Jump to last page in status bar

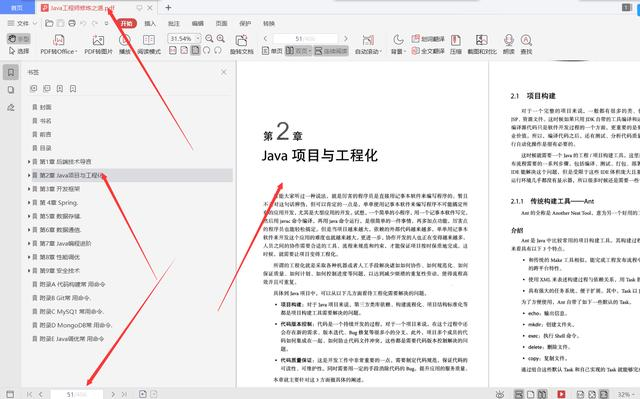tap(124, 394)
